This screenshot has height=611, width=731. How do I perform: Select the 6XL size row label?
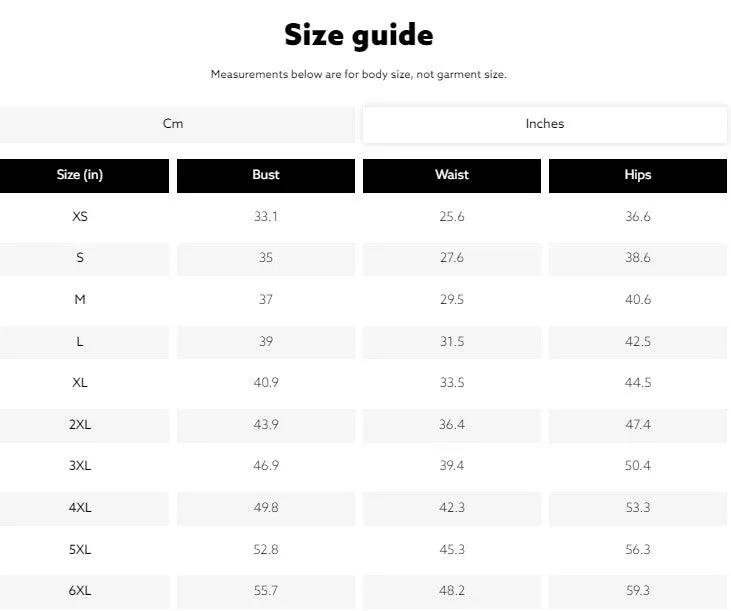coord(80,591)
